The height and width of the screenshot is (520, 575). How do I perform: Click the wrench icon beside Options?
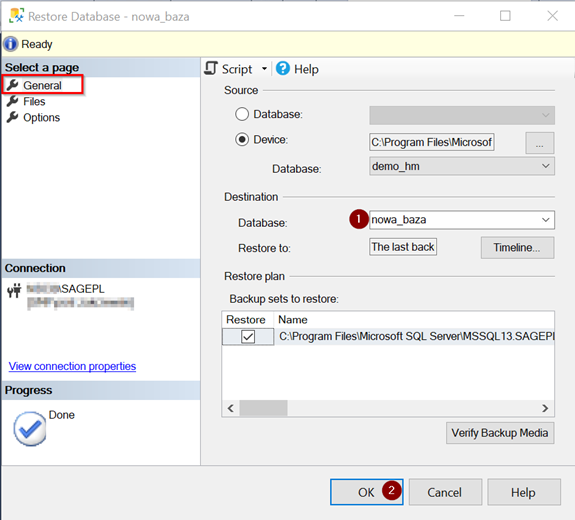pyautogui.click(x=12, y=117)
